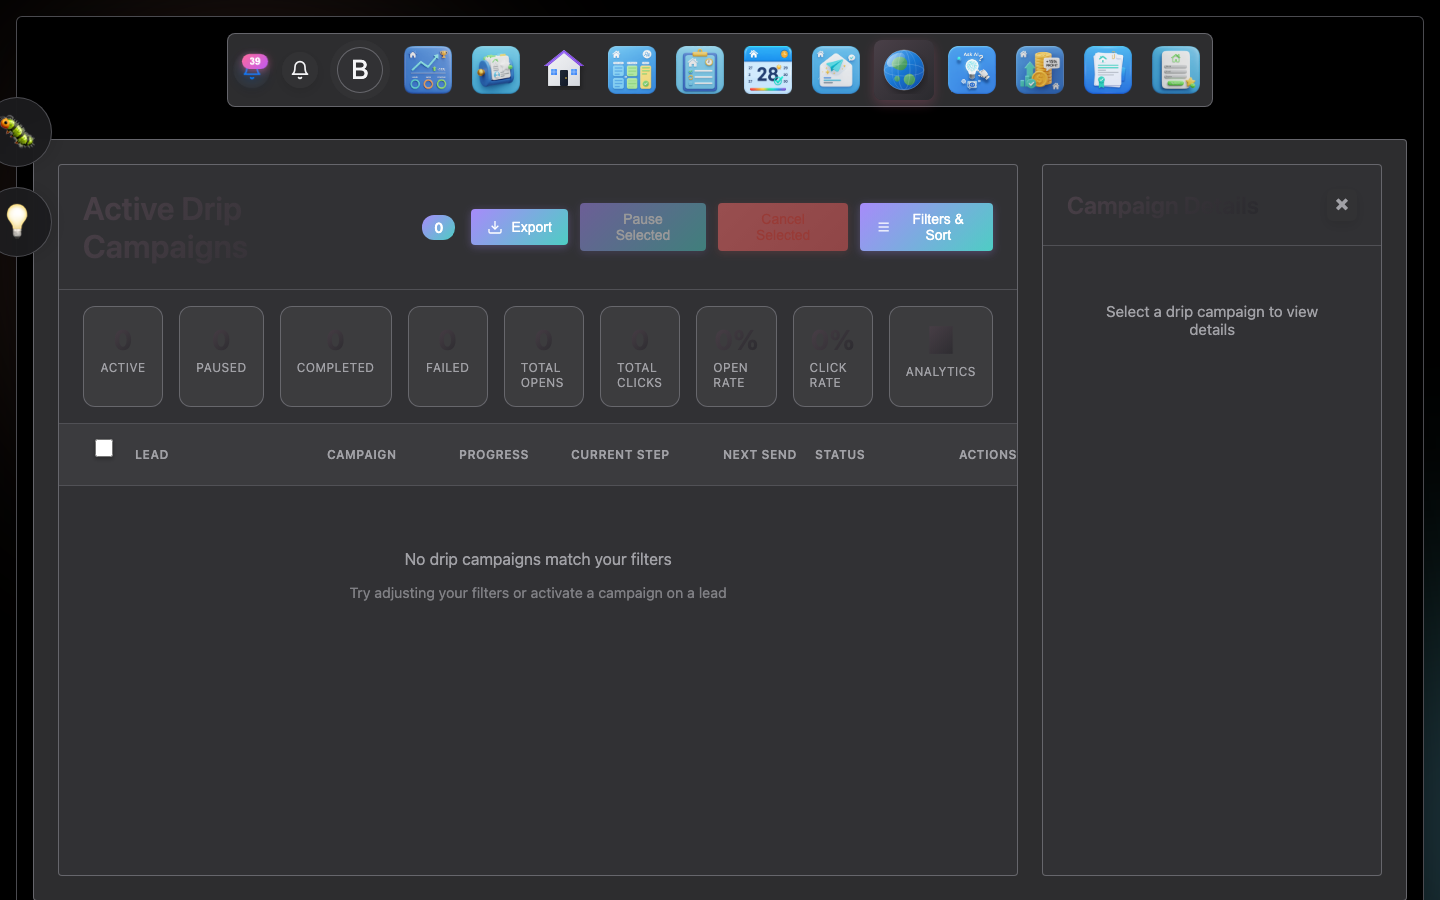Open the calendar icon showing 28
This screenshot has height=900, width=1440.
[768, 70]
